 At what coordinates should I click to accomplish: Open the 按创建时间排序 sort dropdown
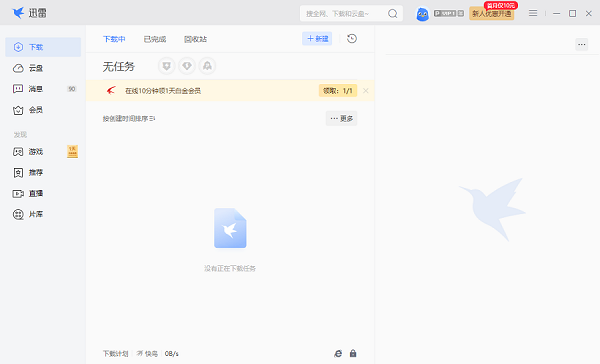(129, 119)
